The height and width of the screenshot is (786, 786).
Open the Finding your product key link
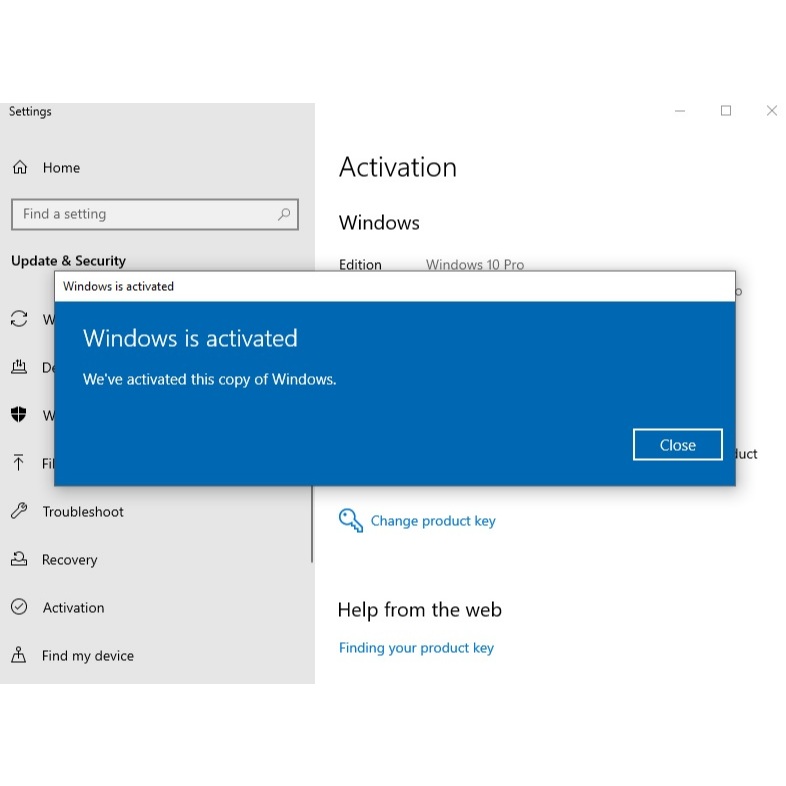tap(416, 648)
